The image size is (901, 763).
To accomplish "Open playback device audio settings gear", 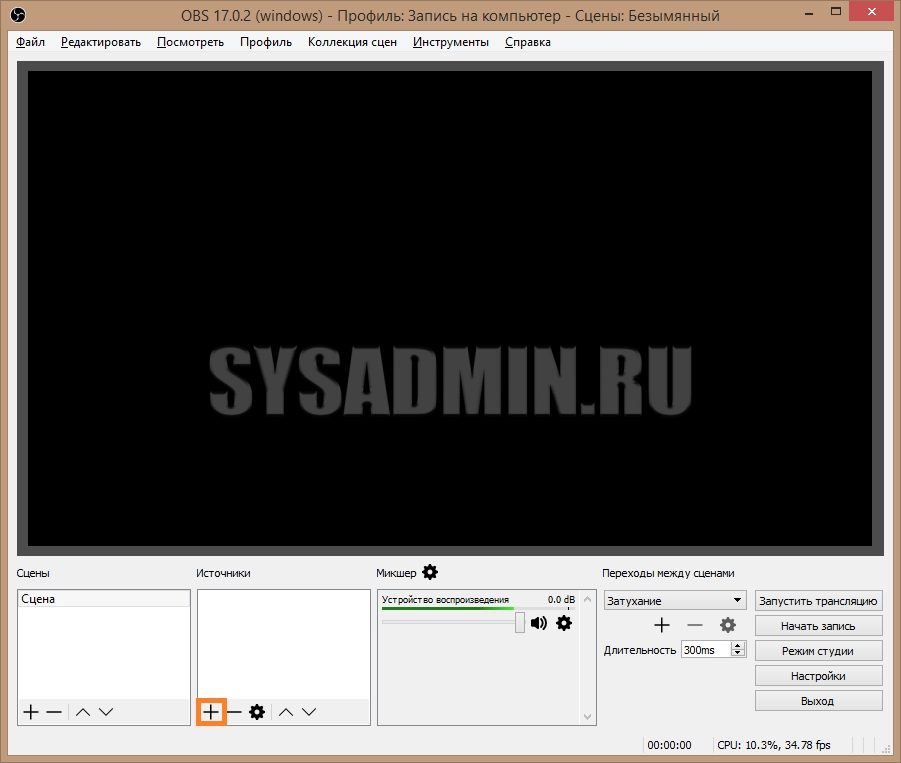I will [564, 623].
